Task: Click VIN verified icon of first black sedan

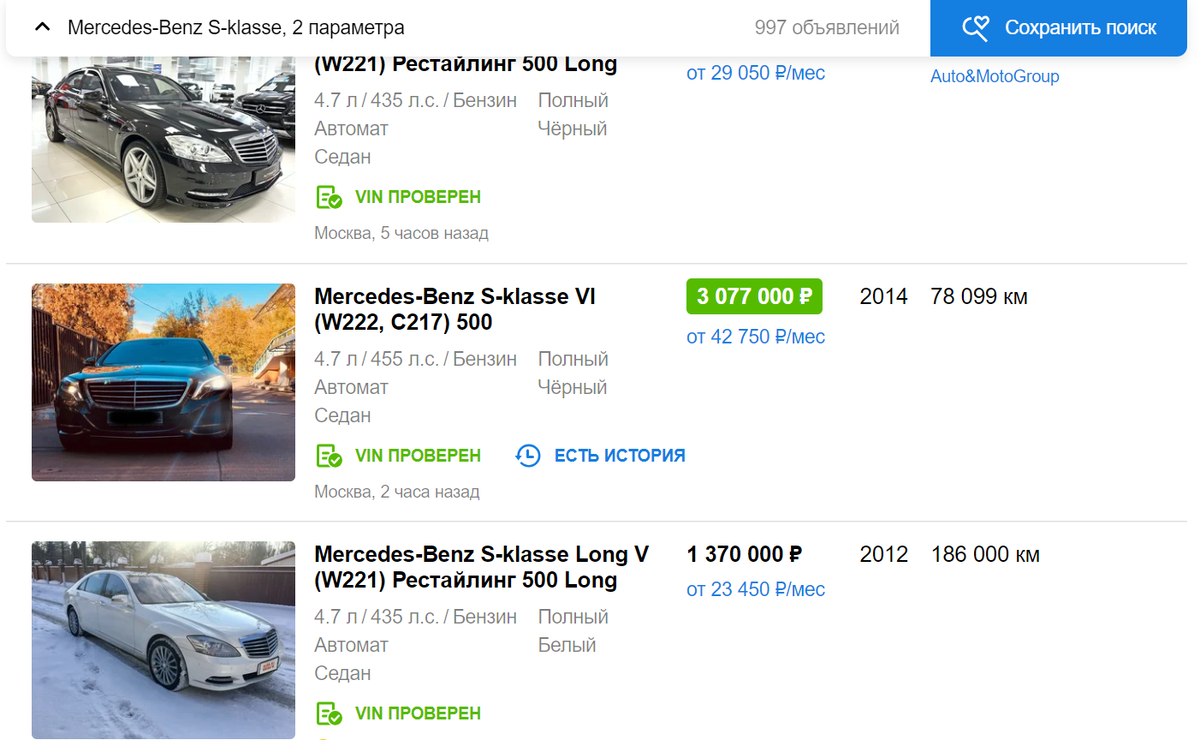Action: [329, 197]
